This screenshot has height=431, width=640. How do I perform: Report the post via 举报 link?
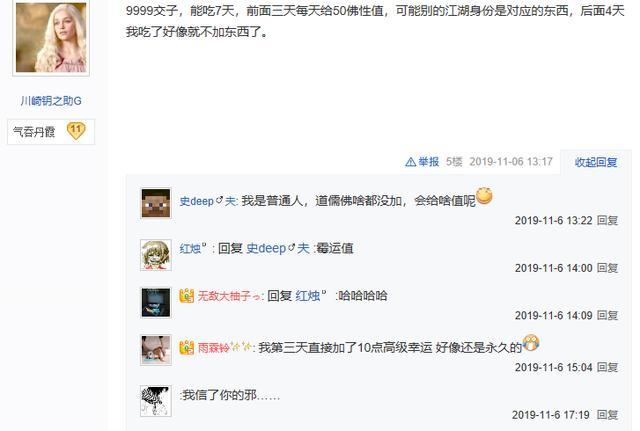tap(429, 162)
